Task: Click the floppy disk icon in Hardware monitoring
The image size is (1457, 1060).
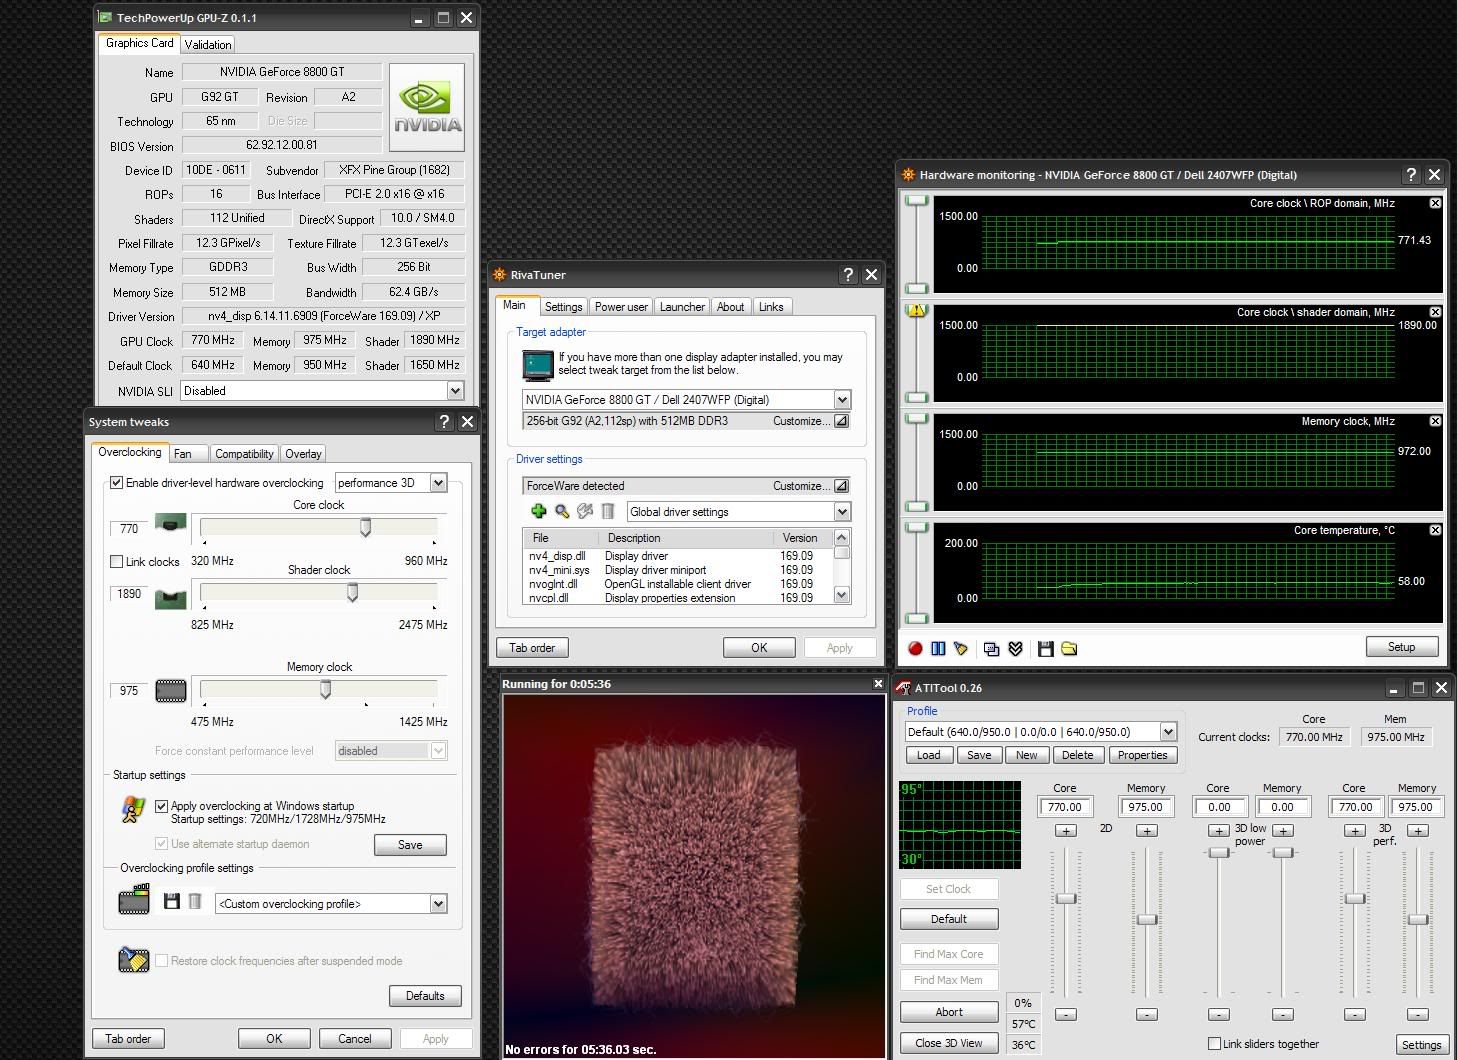Action: (x=1045, y=649)
